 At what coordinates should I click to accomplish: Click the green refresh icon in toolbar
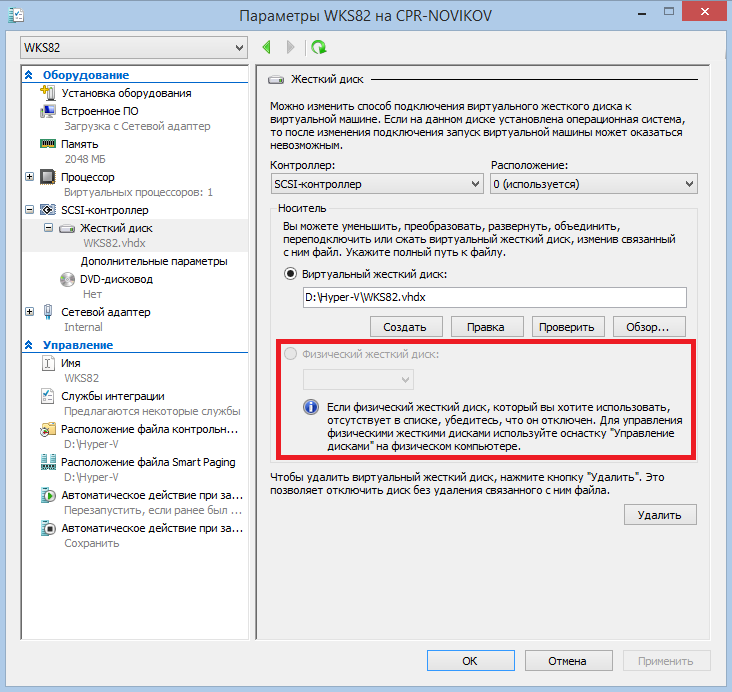(x=318, y=47)
